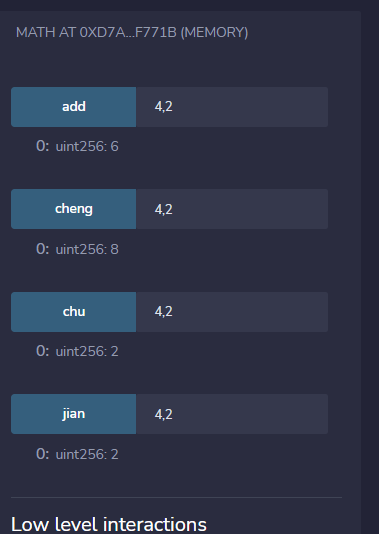Click the cheng output uint256: 8
This screenshot has width=379, height=534.
pyautogui.click(x=87, y=249)
